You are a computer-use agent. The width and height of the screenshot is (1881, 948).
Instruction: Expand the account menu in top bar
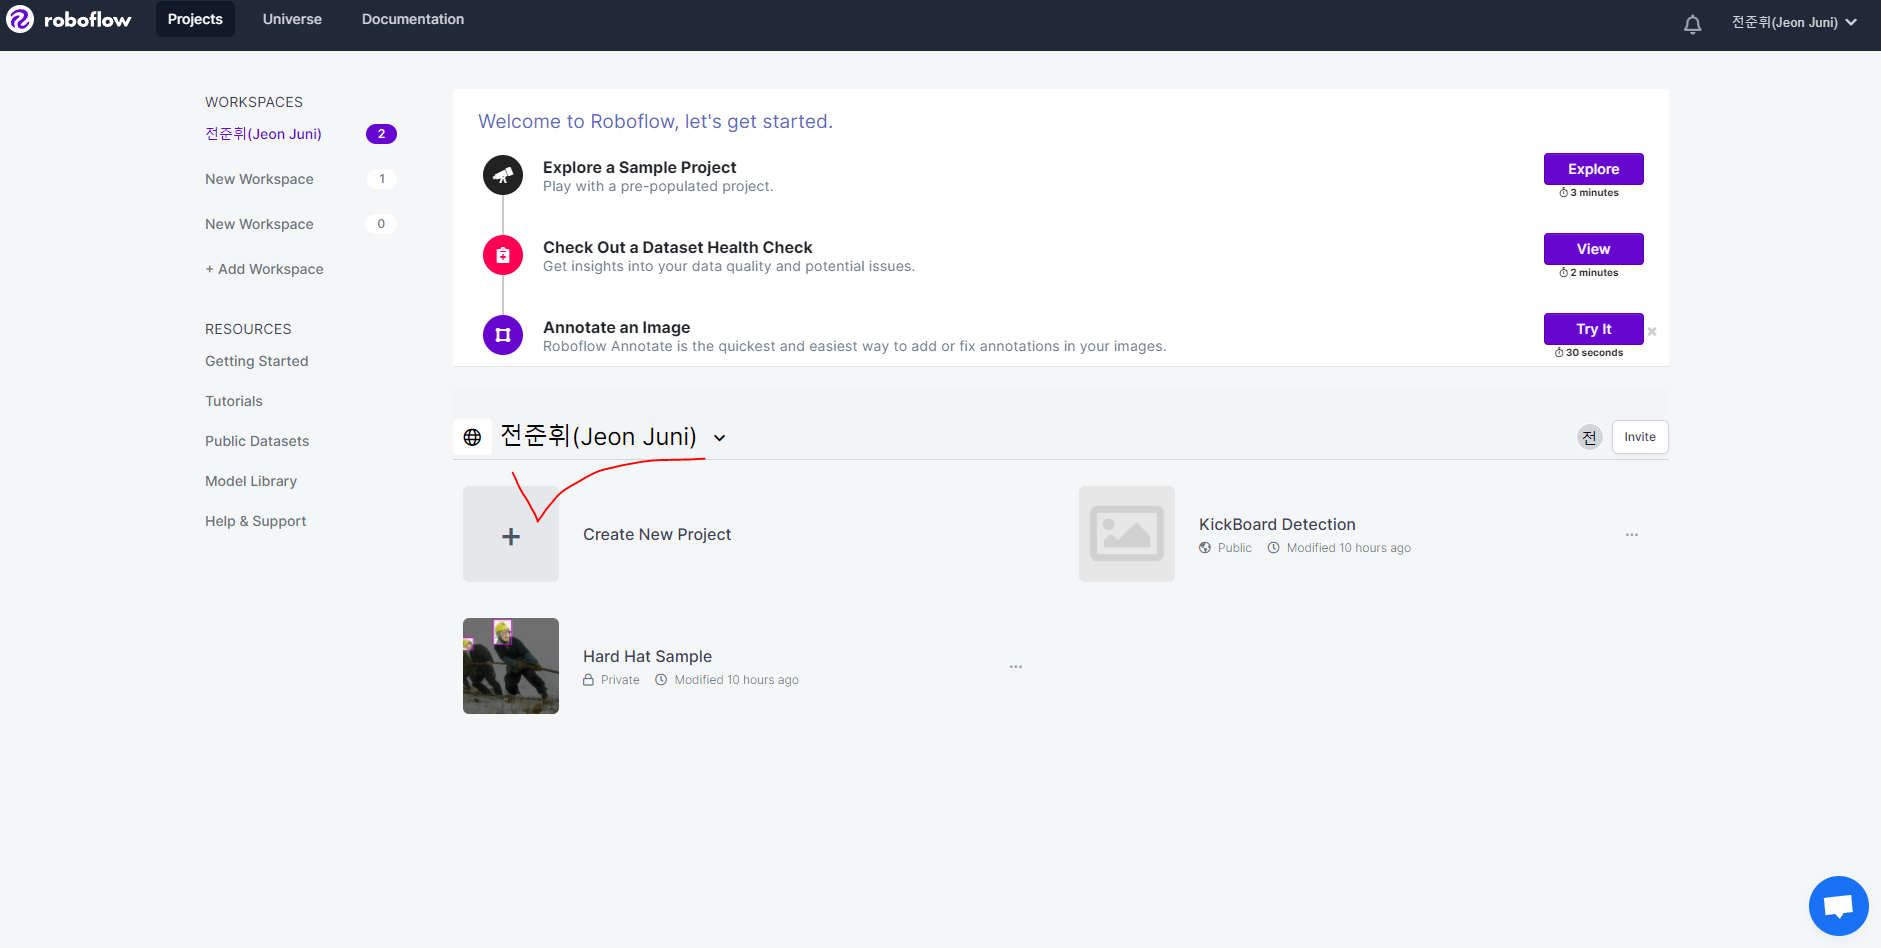1794,22
